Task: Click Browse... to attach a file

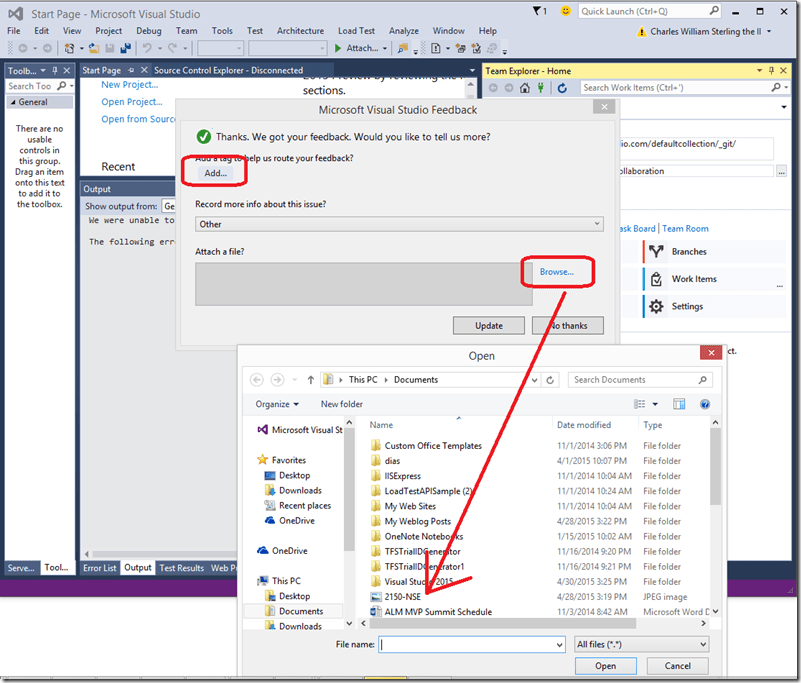Action: click(x=557, y=272)
